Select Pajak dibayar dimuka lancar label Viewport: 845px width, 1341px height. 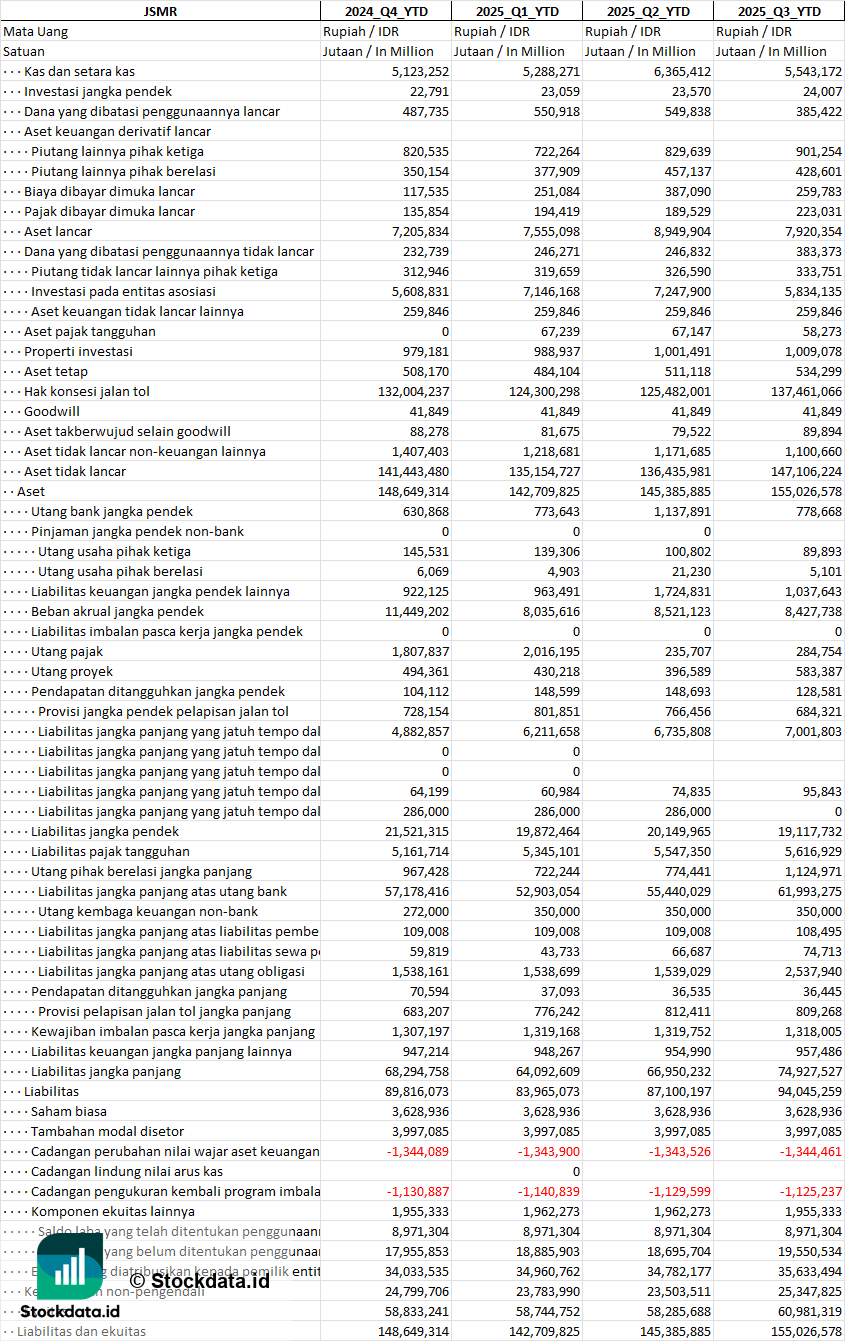[110, 211]
